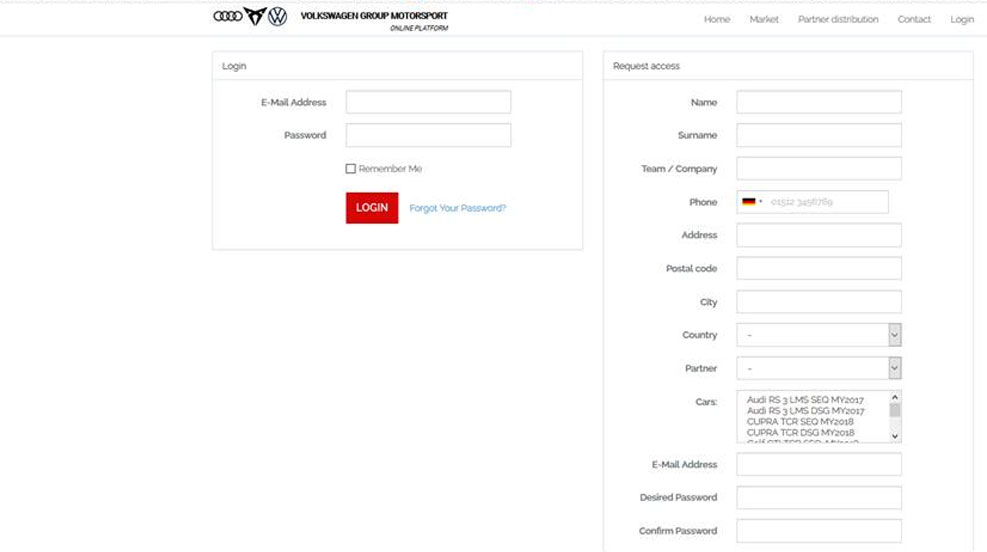This screenshot has height=552, width=987.
Task: Click the Team / Company field
Action: [x=819, y=169]
